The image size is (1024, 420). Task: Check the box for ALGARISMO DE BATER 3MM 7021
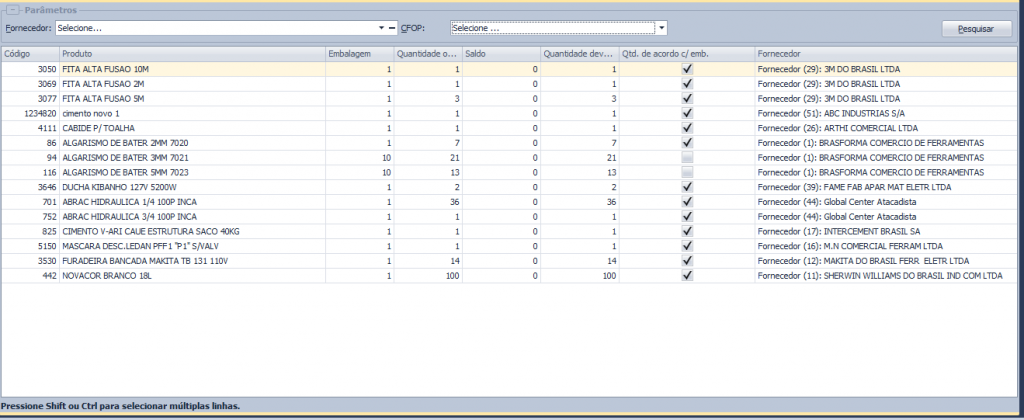click(x=687, y=158)
